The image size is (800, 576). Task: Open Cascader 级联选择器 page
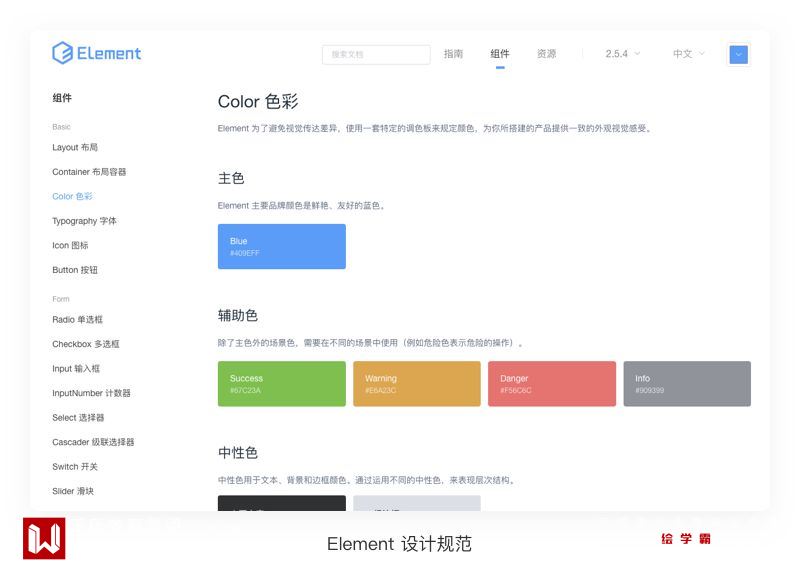[93, 442]
